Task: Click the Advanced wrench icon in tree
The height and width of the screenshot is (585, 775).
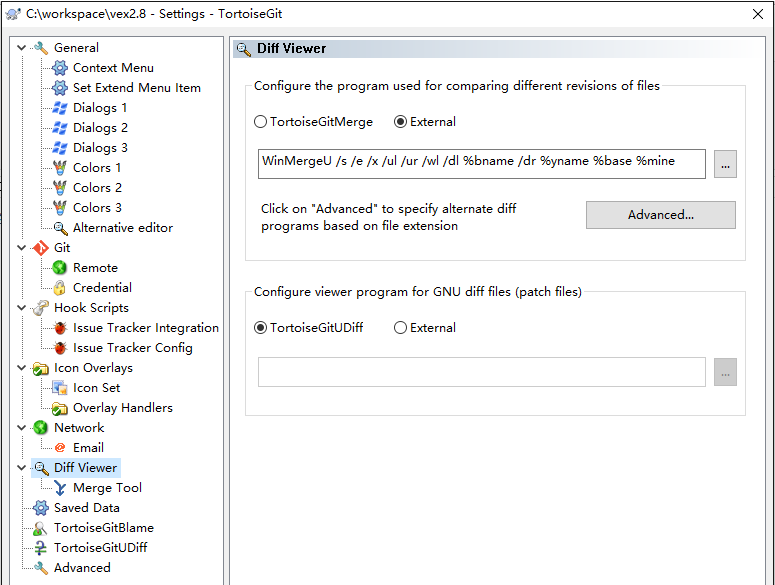Action: coord(41,568)
